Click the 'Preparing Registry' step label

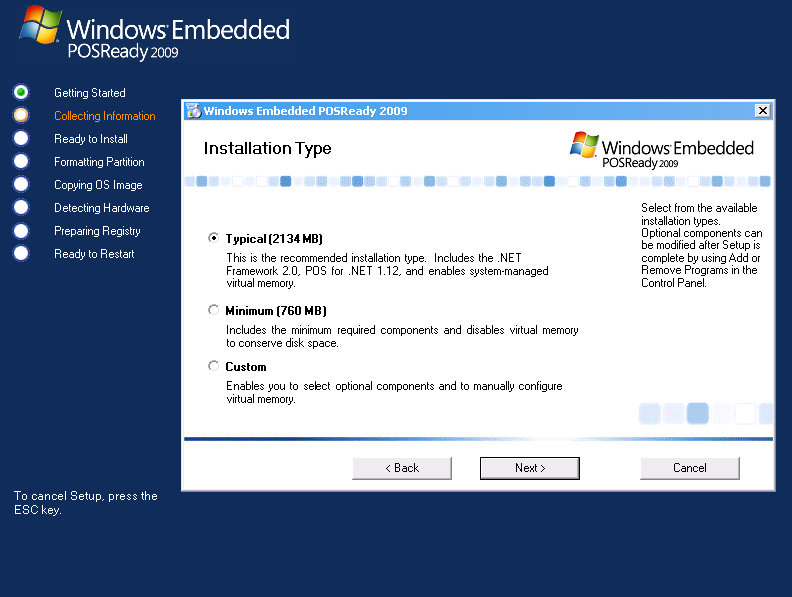tap(97, 231)
